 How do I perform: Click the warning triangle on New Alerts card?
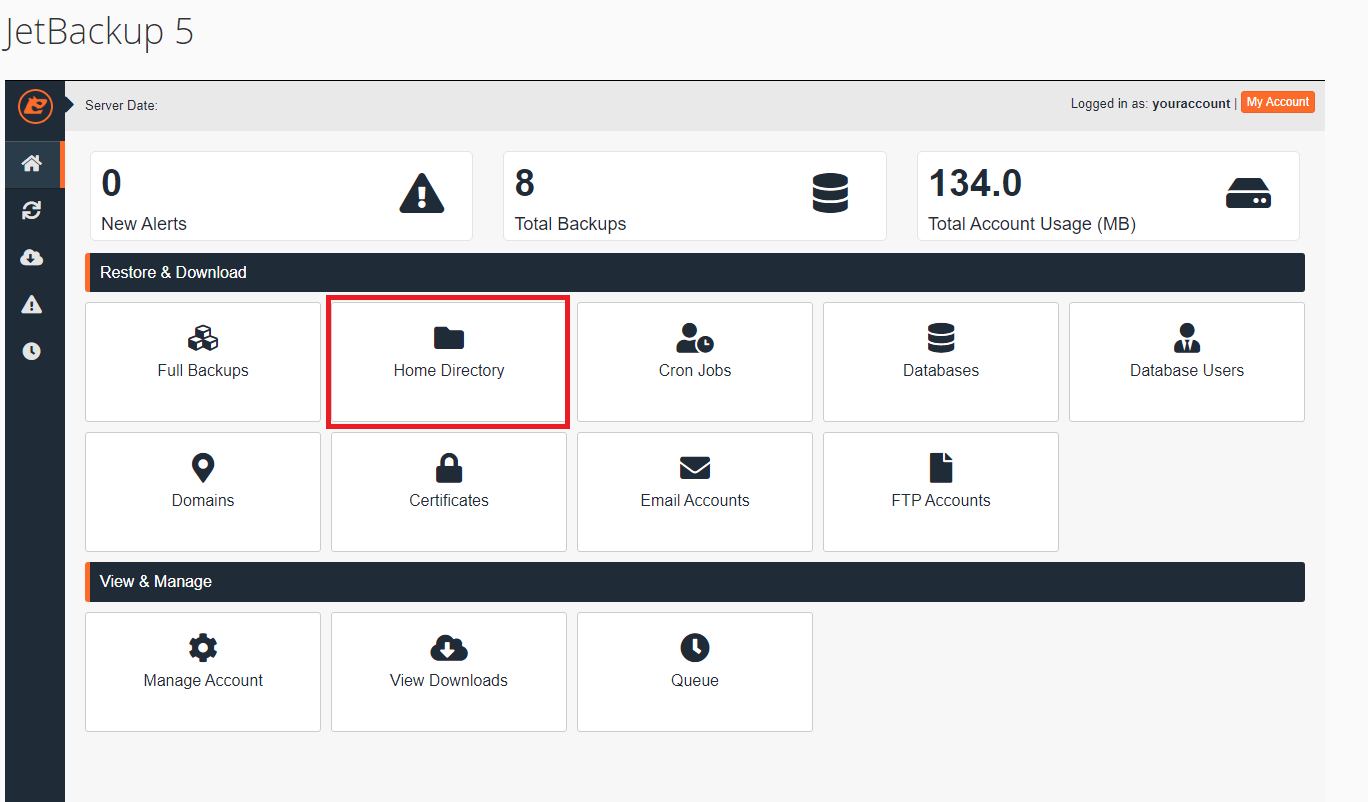pyautogui.click(x=421, y=194)
